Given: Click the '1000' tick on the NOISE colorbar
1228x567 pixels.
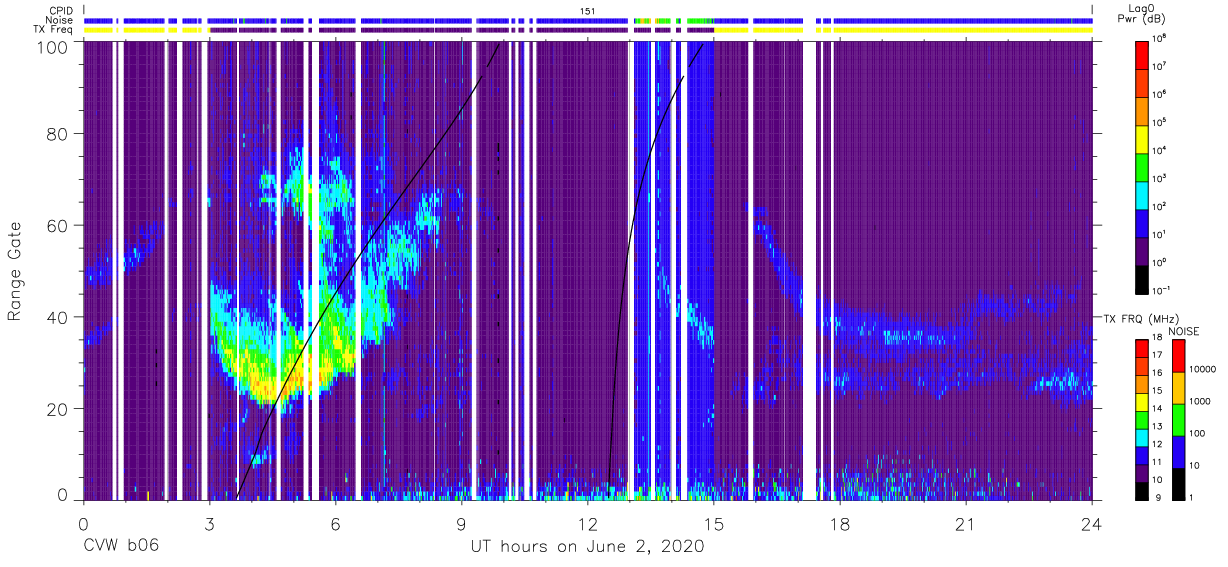Looking at the screenshot, I should (1202, 402).
